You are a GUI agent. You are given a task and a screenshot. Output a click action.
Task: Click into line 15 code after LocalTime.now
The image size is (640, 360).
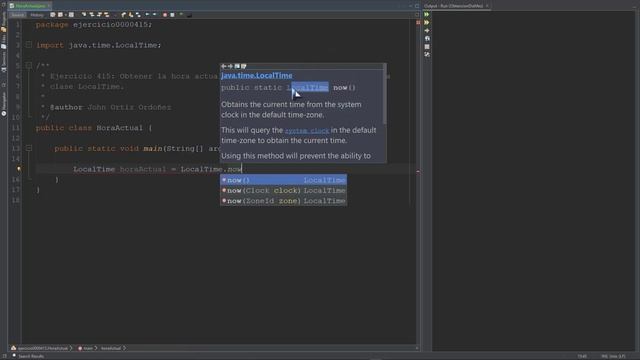click(x=242, y=169)
